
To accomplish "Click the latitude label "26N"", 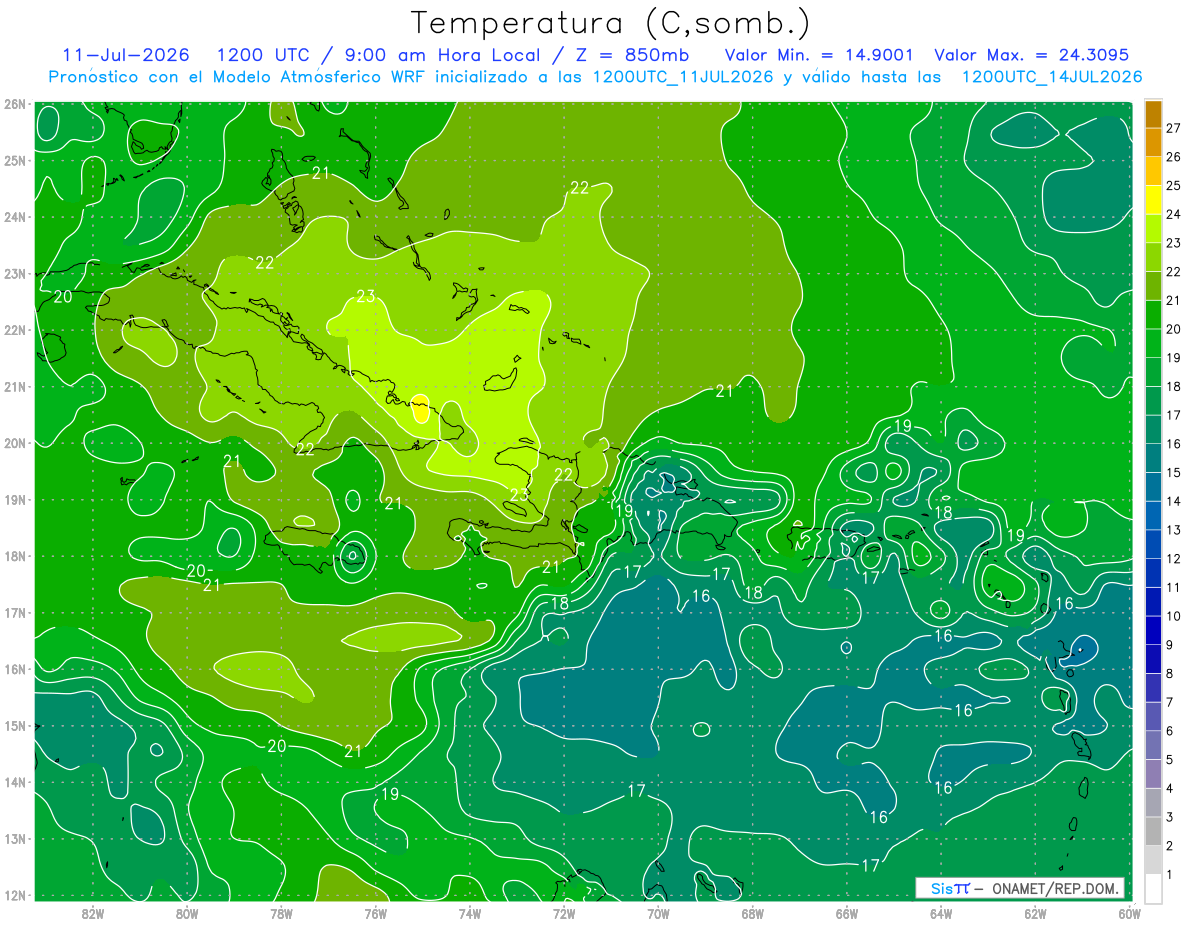I will [x=15, y=104].
